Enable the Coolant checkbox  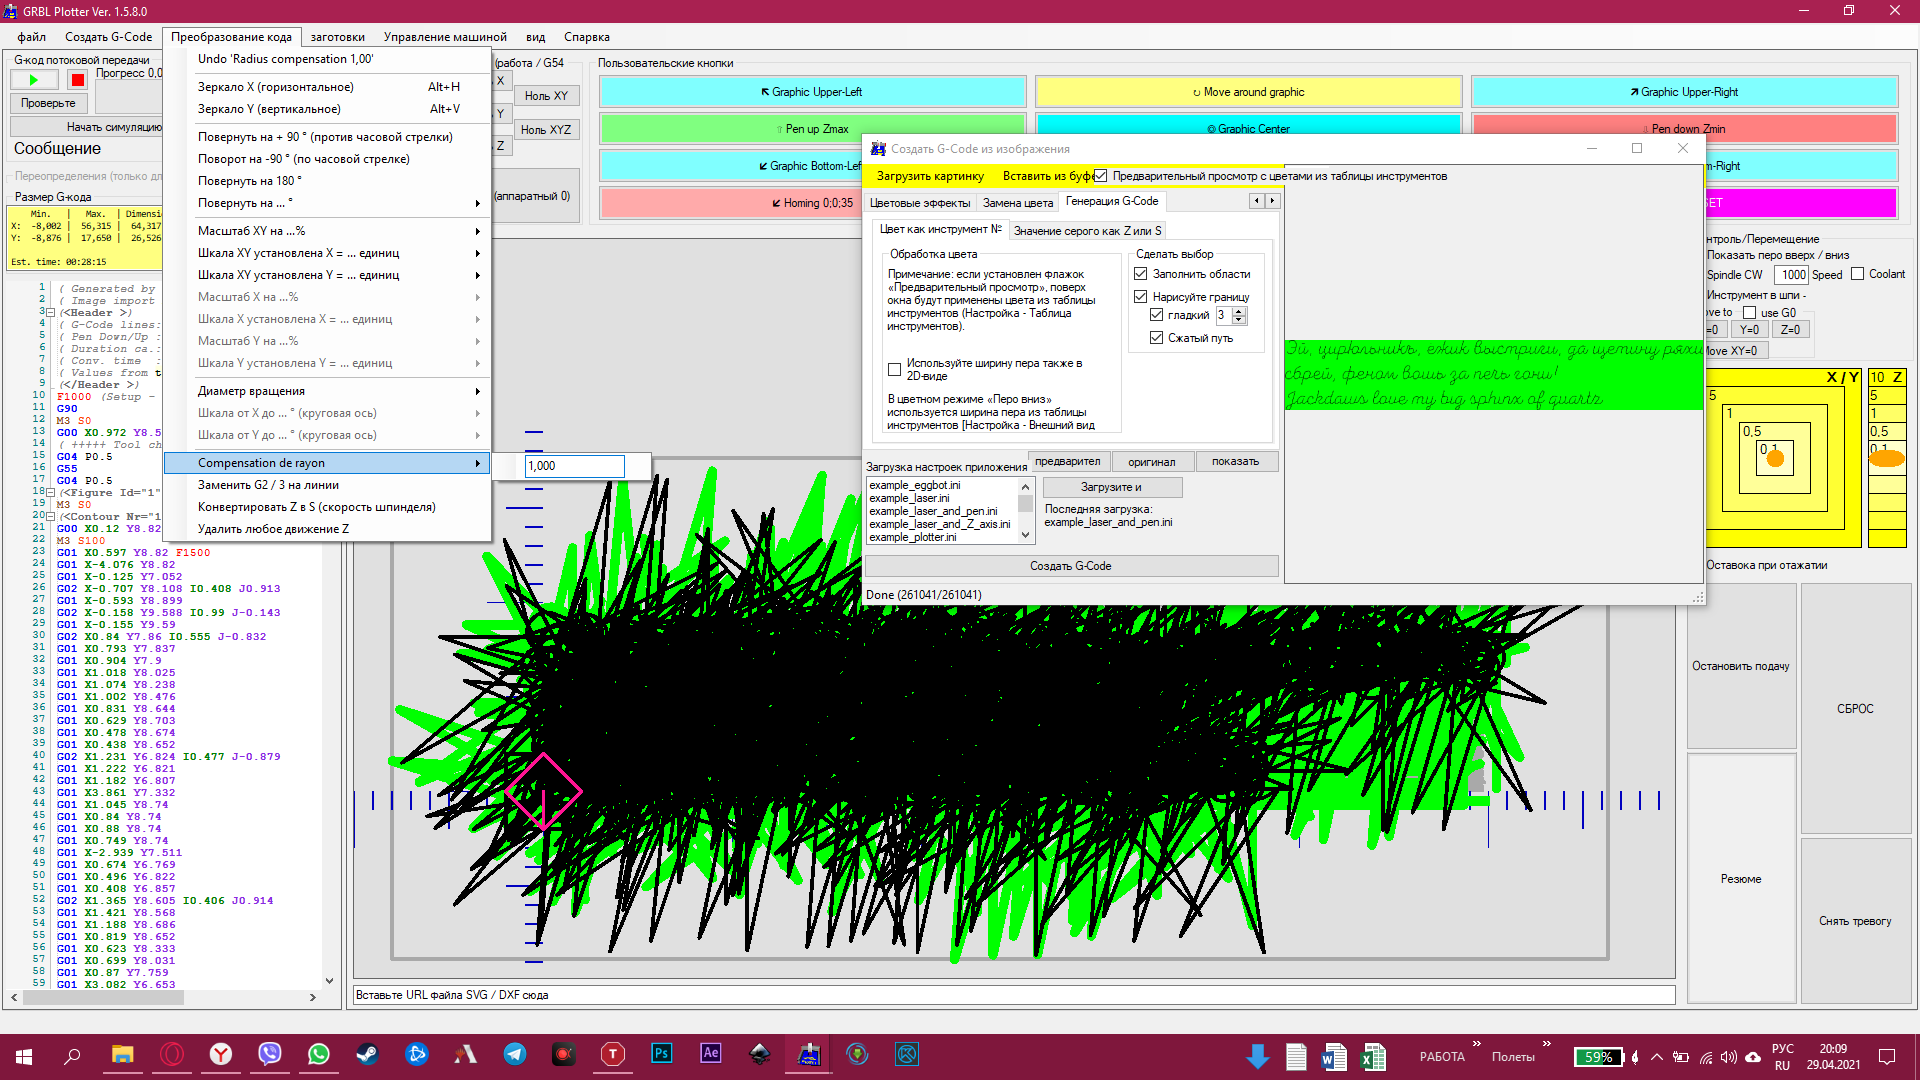1858,273
